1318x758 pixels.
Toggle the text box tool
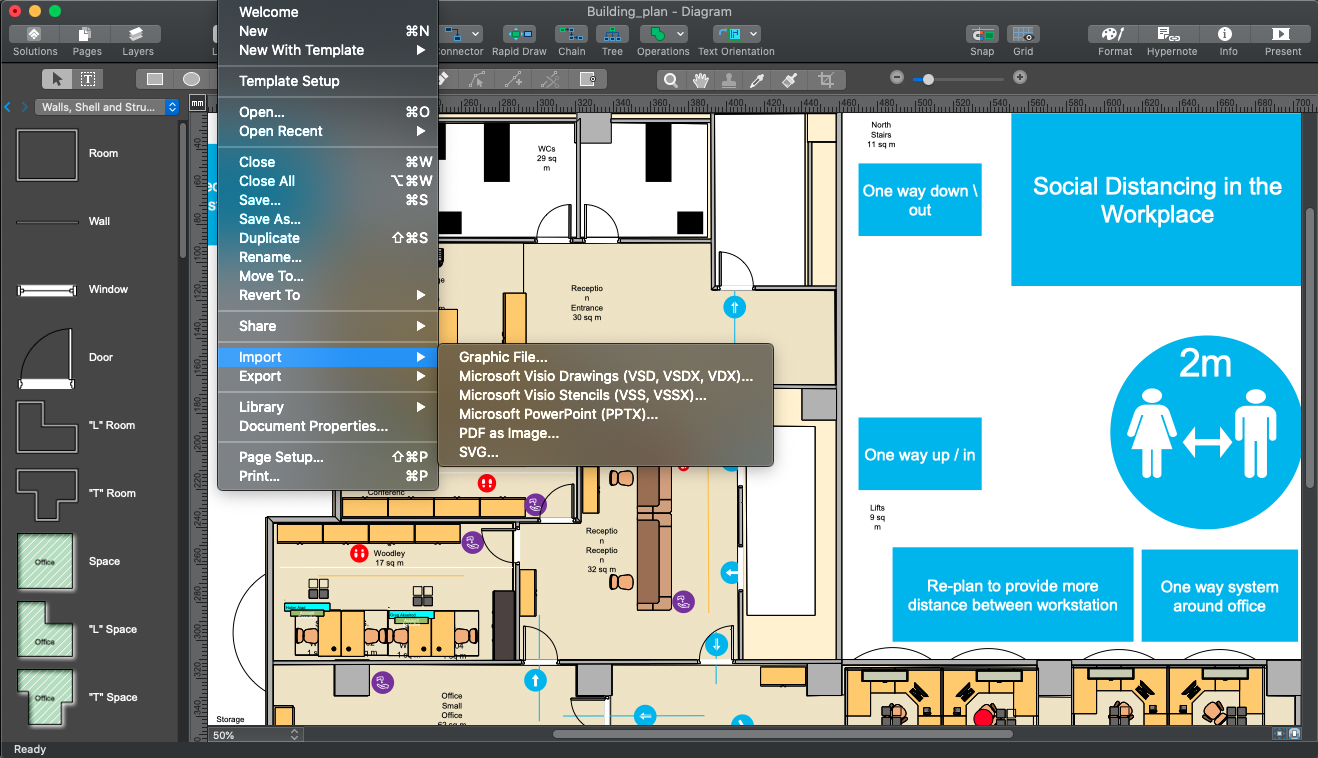pyautogui.click(x=88, y=79)
